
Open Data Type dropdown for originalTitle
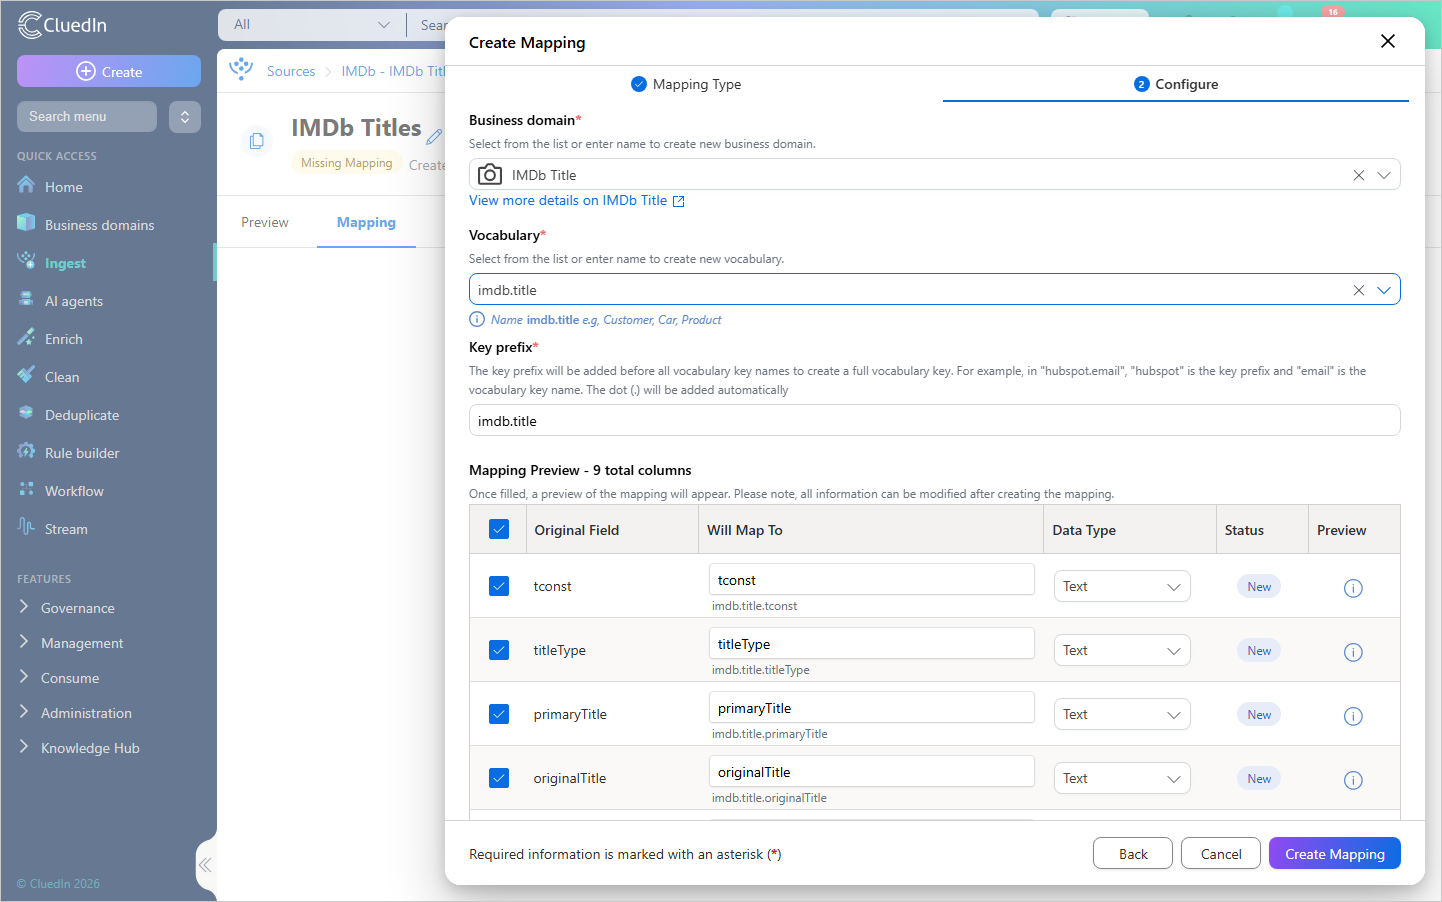(1122, 778)
